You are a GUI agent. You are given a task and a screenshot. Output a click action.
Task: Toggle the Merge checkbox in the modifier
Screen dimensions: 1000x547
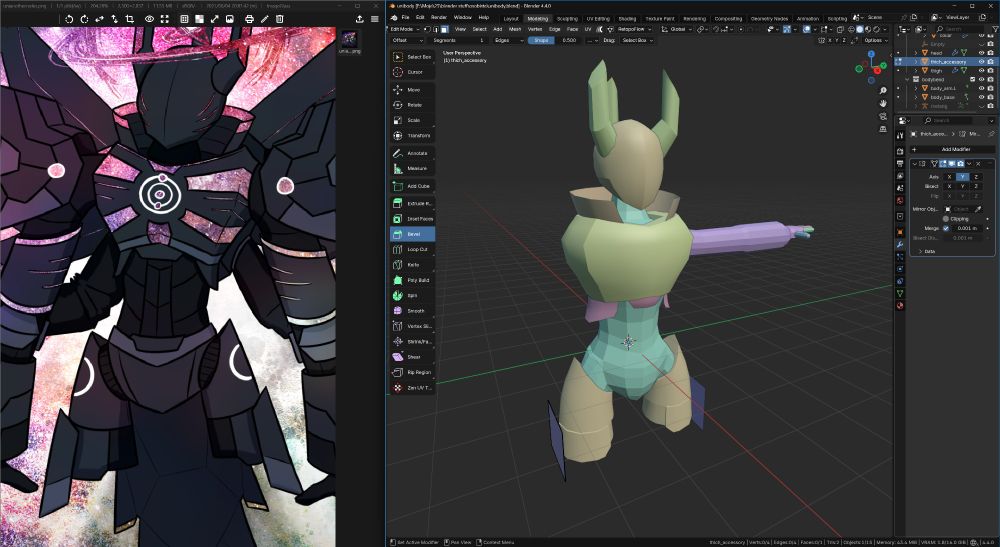[946, 228]
